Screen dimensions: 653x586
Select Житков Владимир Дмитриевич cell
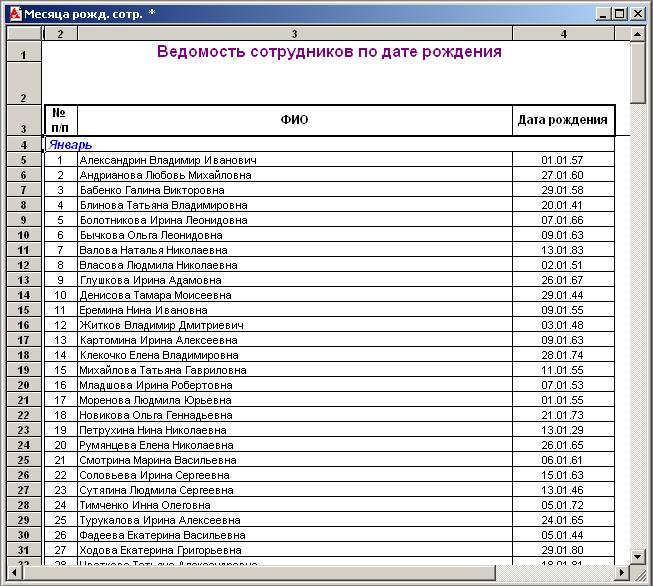(294, 325)
